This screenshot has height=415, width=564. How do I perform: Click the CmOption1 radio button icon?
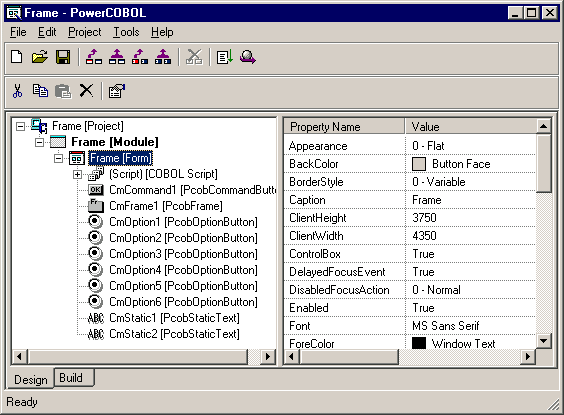[x=95, y=221]
